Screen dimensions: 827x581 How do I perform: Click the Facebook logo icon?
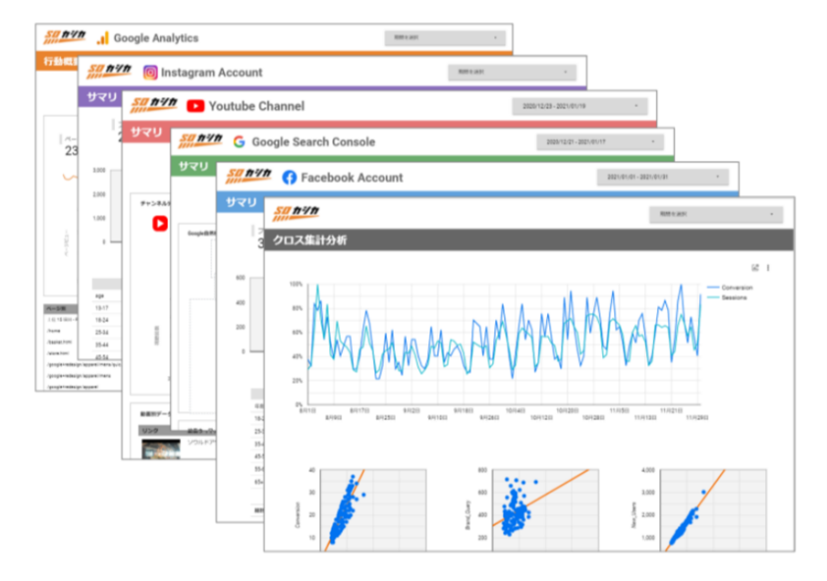coord(289,177)
